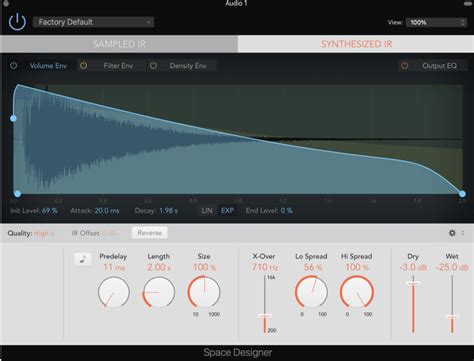The image size is (474, 361).
Task: Open the gear settings menu
Action: (x=452, y=233)
